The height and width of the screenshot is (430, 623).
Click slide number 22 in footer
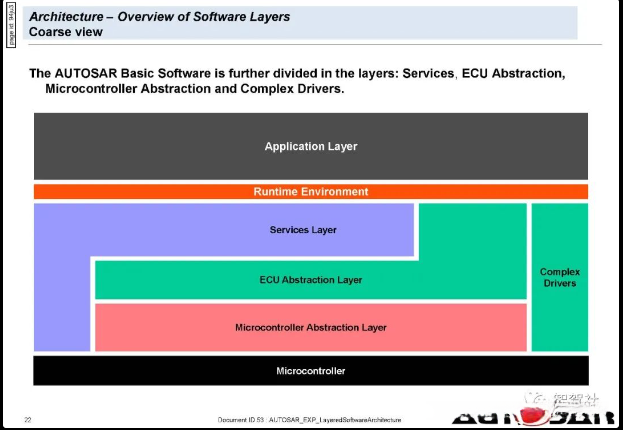pos(28,420)
